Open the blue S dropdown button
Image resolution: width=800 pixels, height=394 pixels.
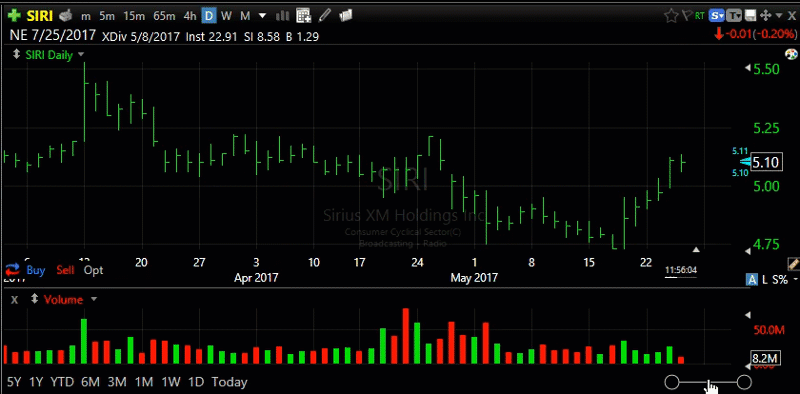[x=717, y=16]
